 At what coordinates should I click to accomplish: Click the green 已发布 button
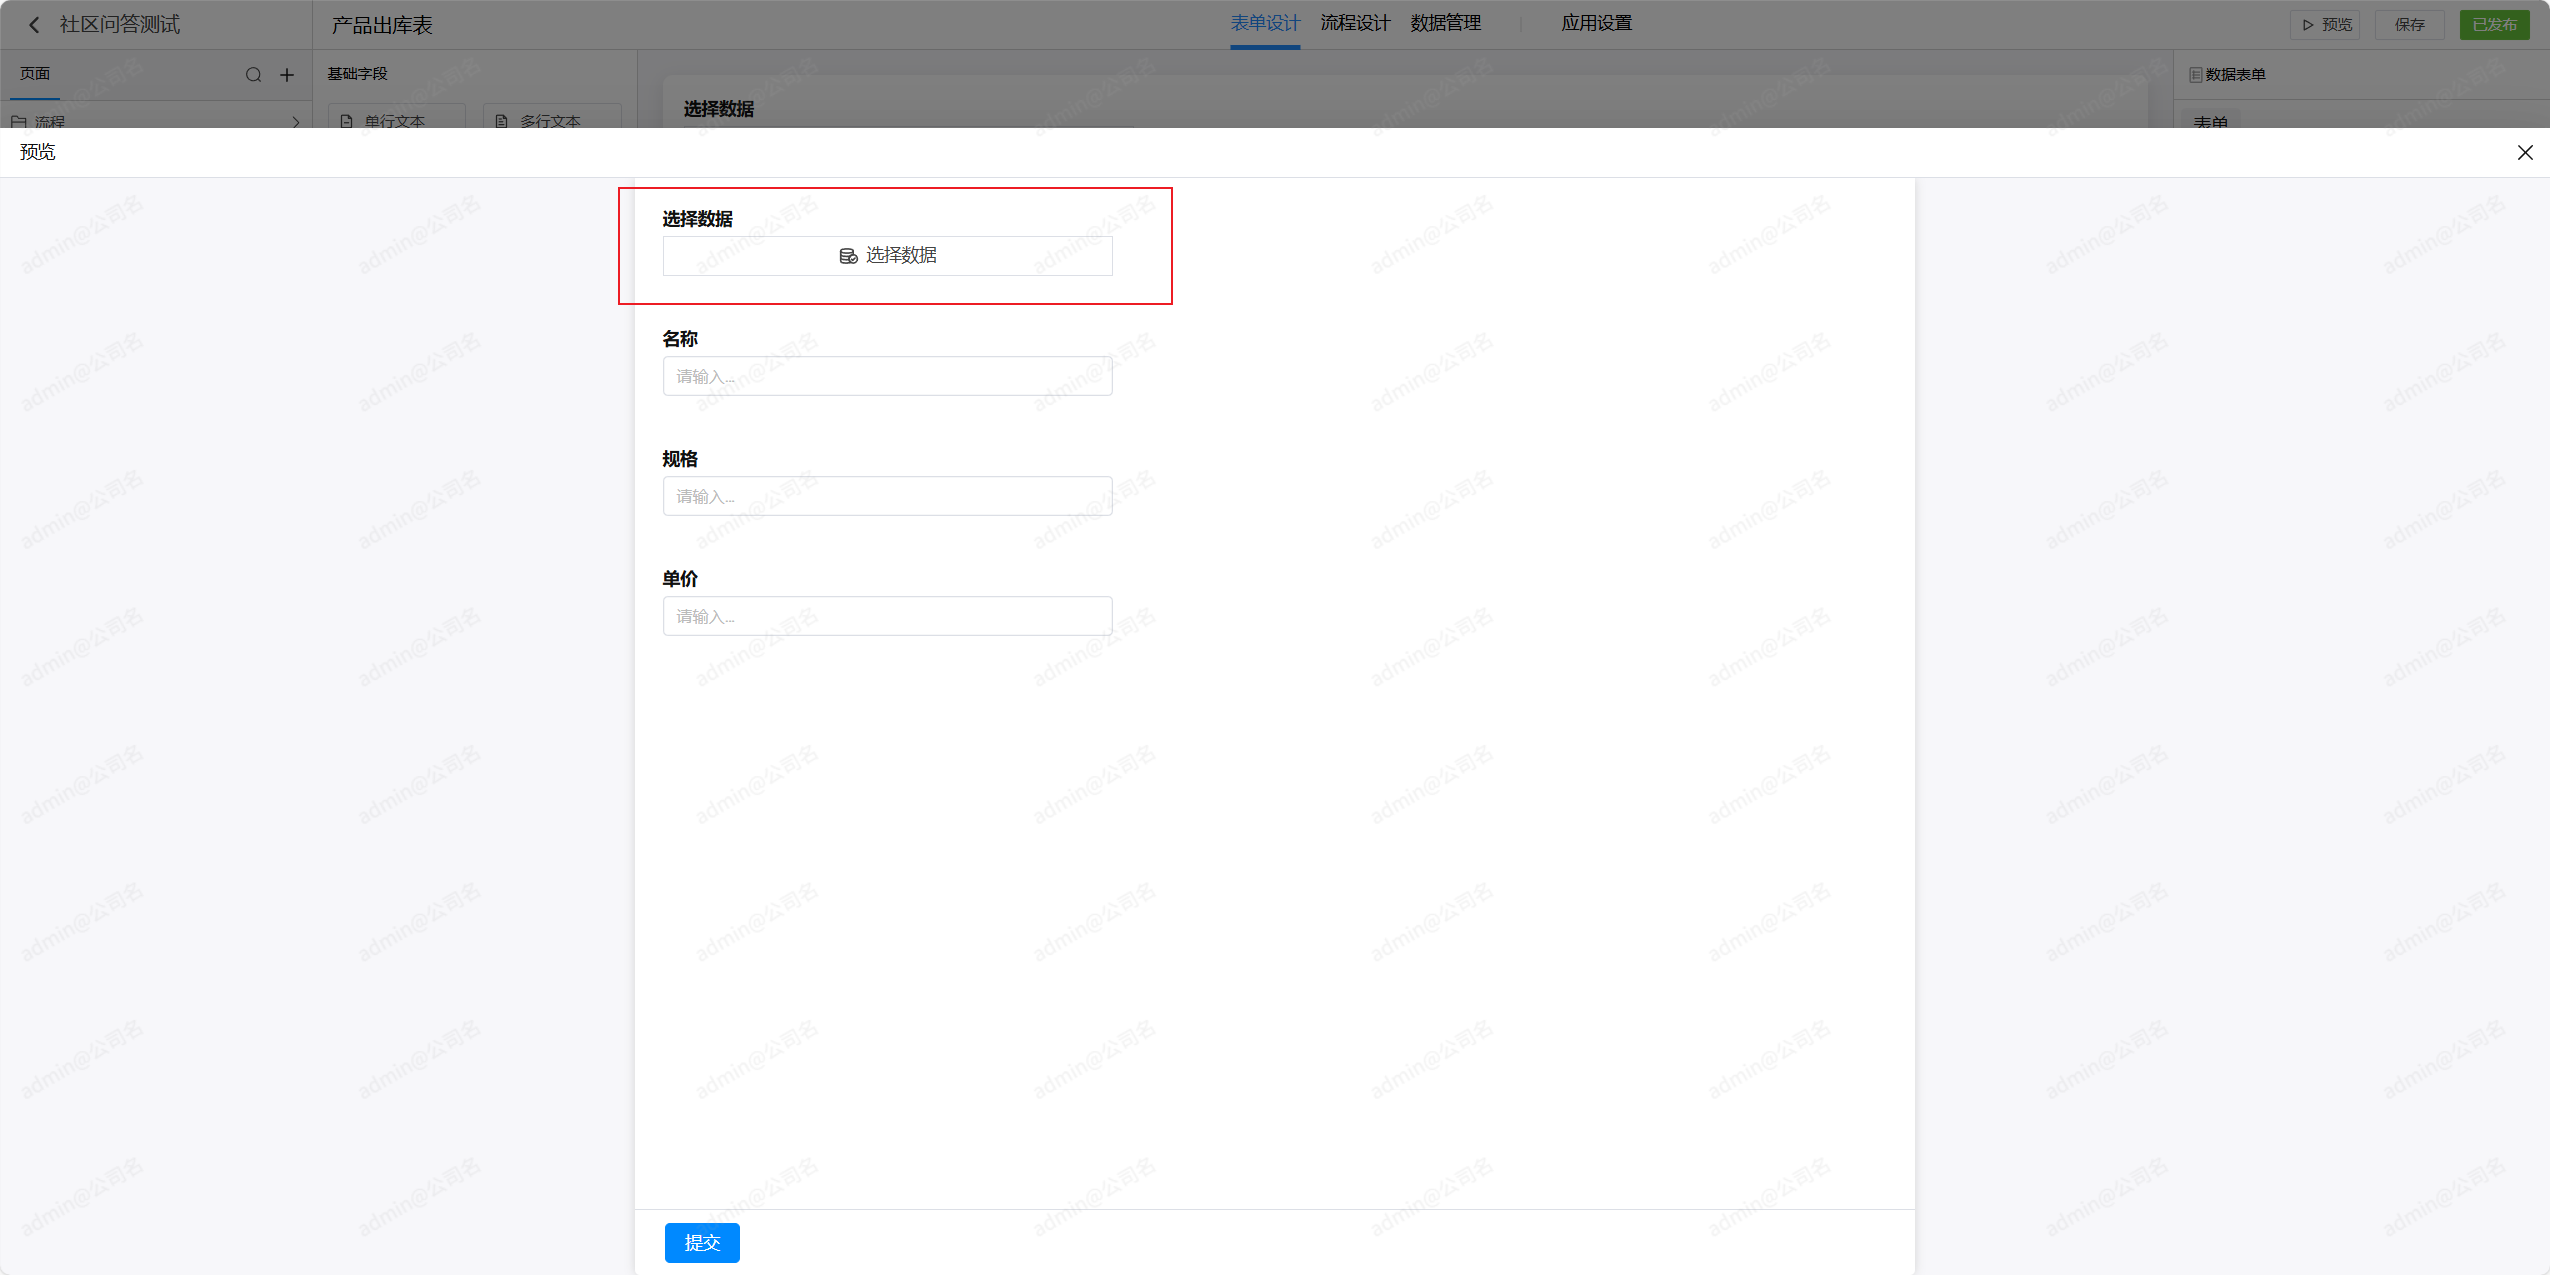(x=2494, y=25)
